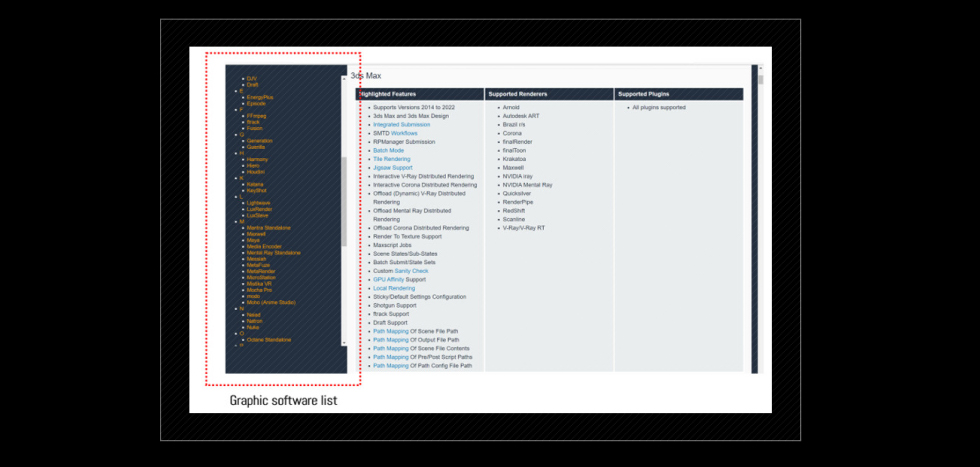
Task: Open the GPU Affinity link
Action: pos(389,279)
